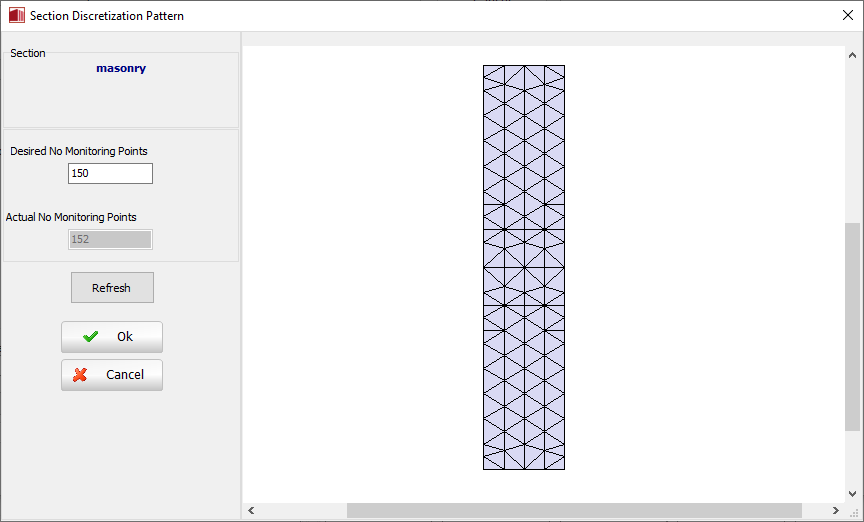The width and height of the screenshot is (864, 522).
Task: Click the vertical scrollbar thumb
Action: pos(852,325)
